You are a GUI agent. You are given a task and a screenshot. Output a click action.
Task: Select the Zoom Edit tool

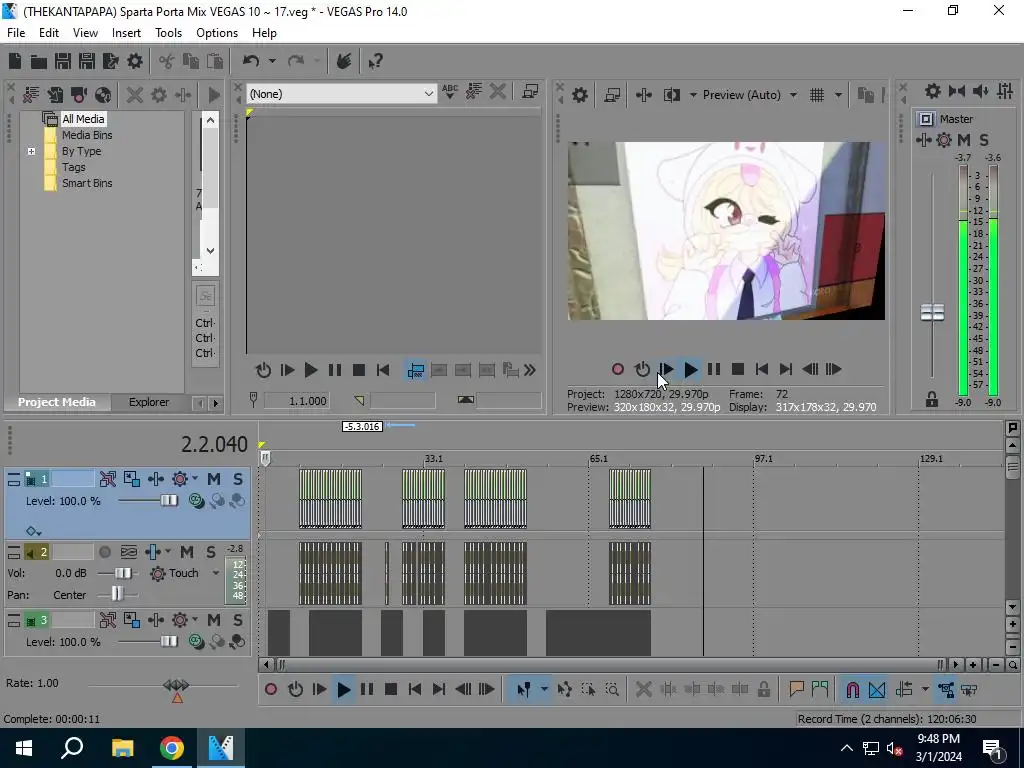(x=612, y=690)
